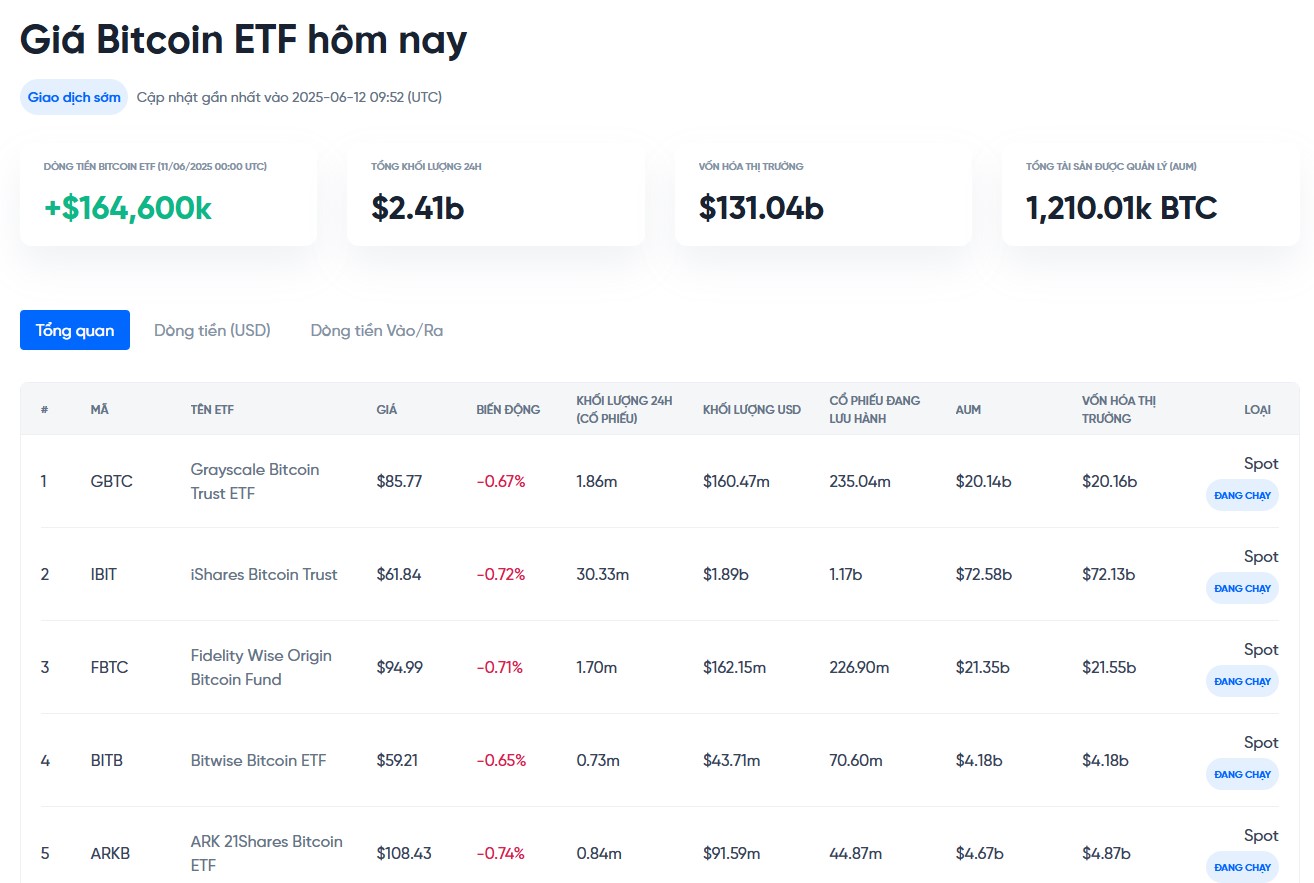Click the $2.41b total volume value

pos(417,208)
